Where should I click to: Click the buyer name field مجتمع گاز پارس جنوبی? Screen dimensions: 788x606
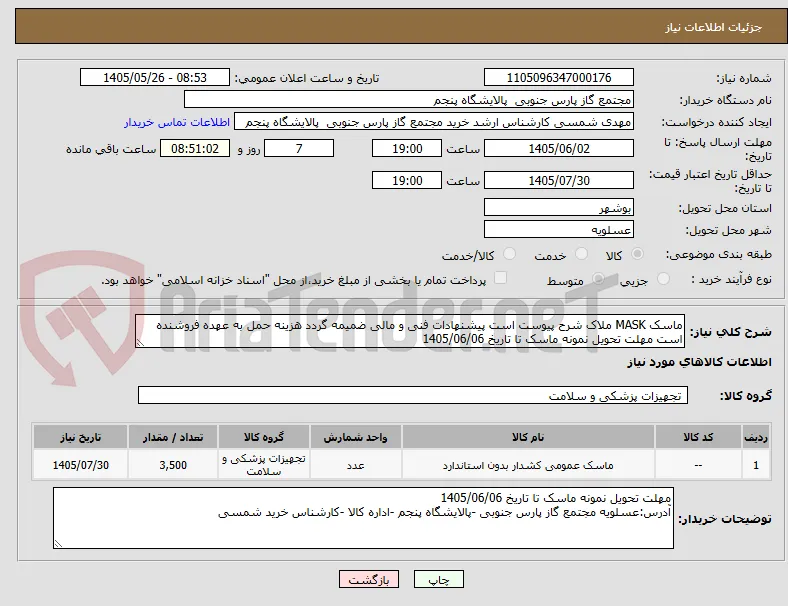click(x=409, y=99)
